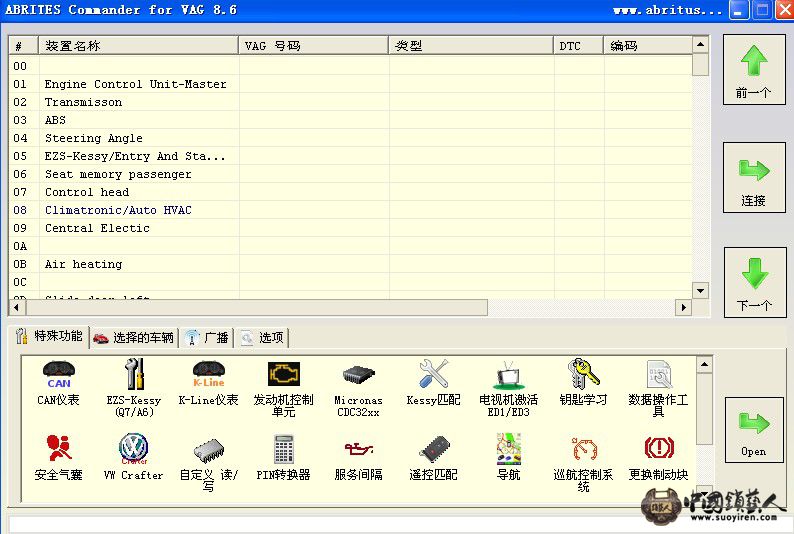Open 服务间隔 service interval function
Image resolution: width=794 pixels, height=534 pixels.
pyautogui.click(x=358, y=459)
